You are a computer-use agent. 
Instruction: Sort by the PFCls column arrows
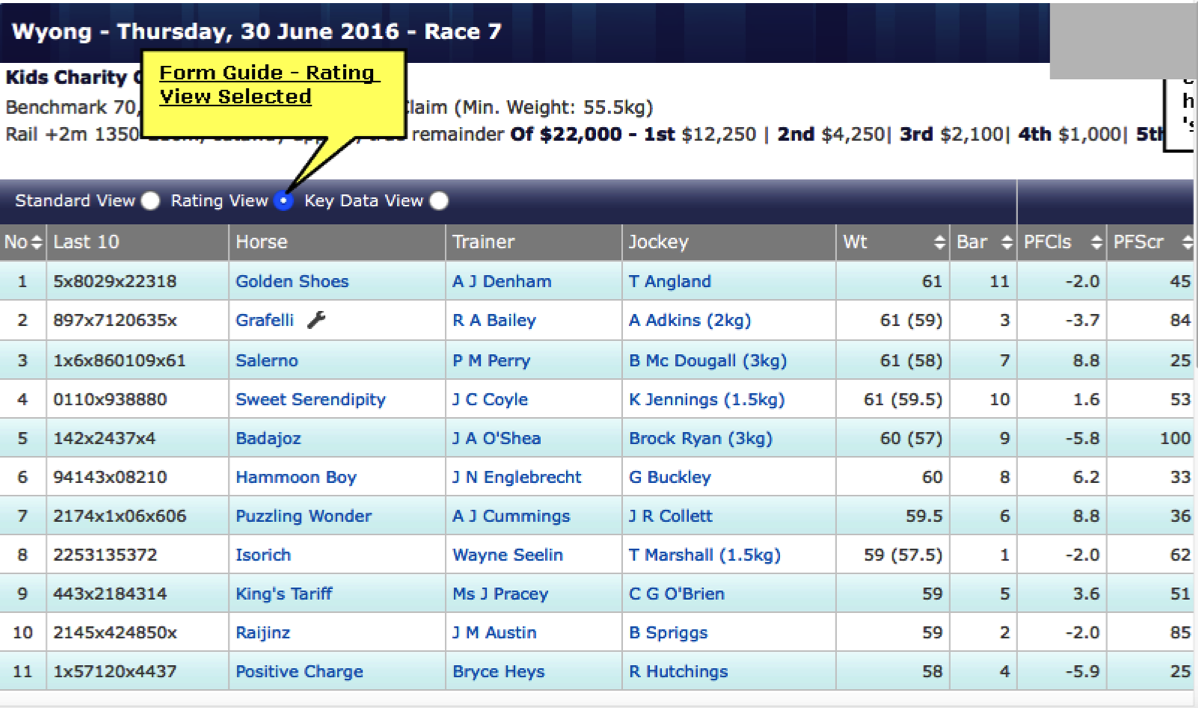pyautogui.click(x=1096, y=243)
